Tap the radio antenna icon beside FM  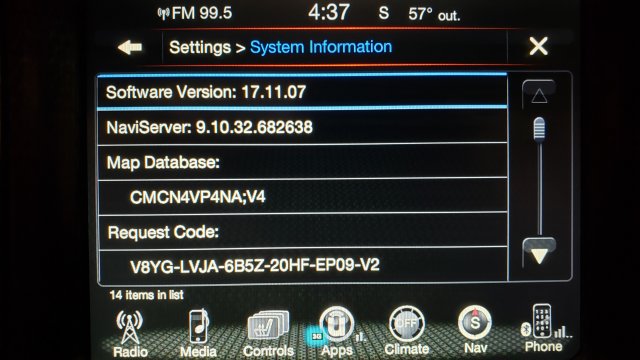163,14
